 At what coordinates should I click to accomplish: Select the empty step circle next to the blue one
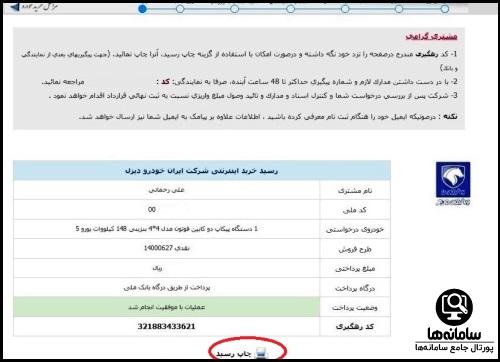tap(180, 9)
